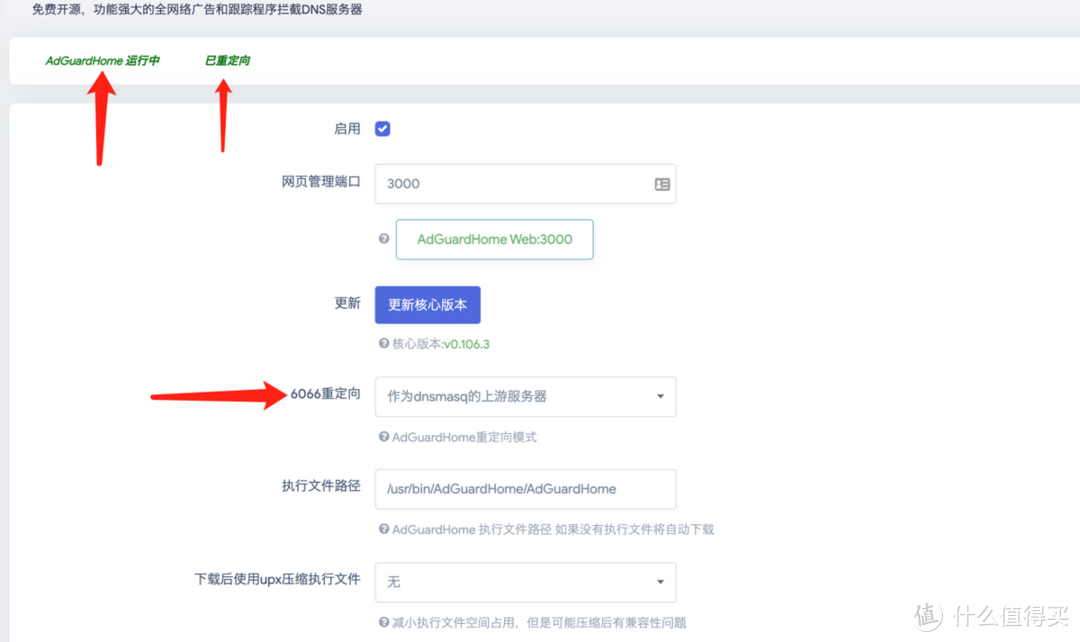Click the help icon next to 核心版本:v0.106.3

(386, 343)
